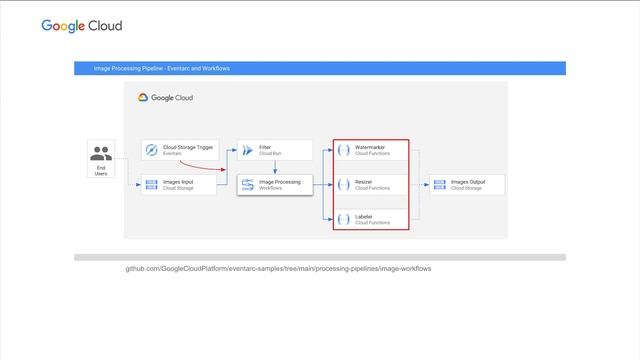The width and height of the screenshot is (640, 360).
Task: Click 'Cloud Storage' subtitle under Images Input
Action: point(178,188)
